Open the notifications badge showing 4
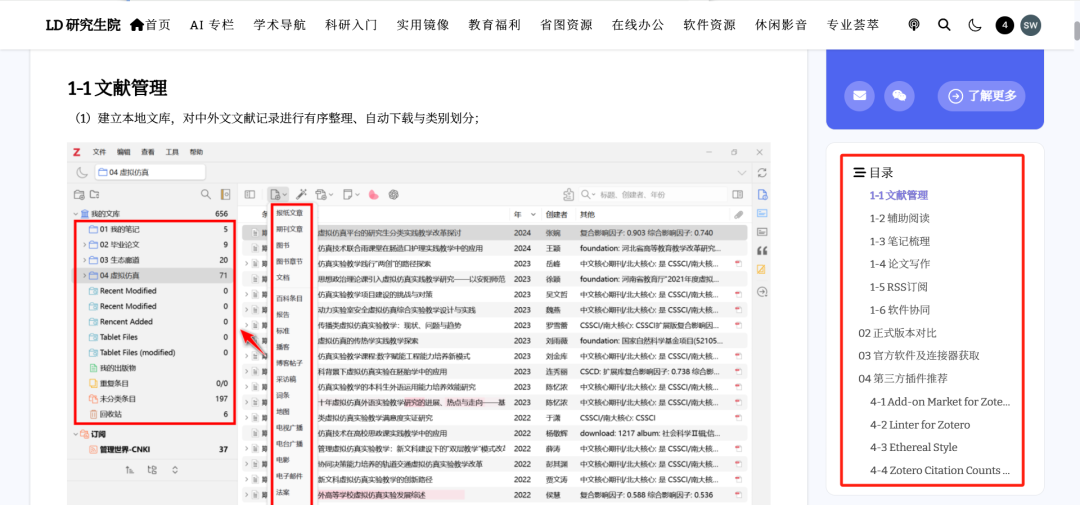1080x505 pixels. (1004, 25)
